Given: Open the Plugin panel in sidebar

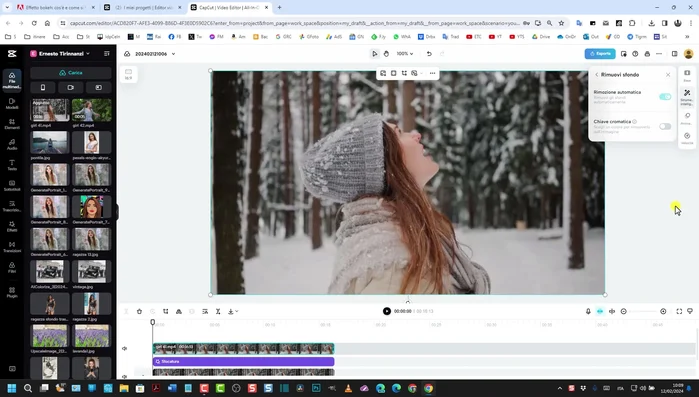Looking at the screenshot, I should pos(12,292).
